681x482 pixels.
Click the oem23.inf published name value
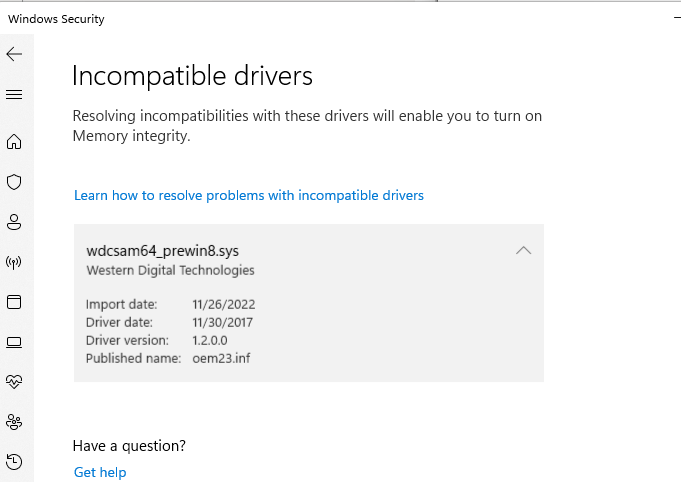coord(221,358)
